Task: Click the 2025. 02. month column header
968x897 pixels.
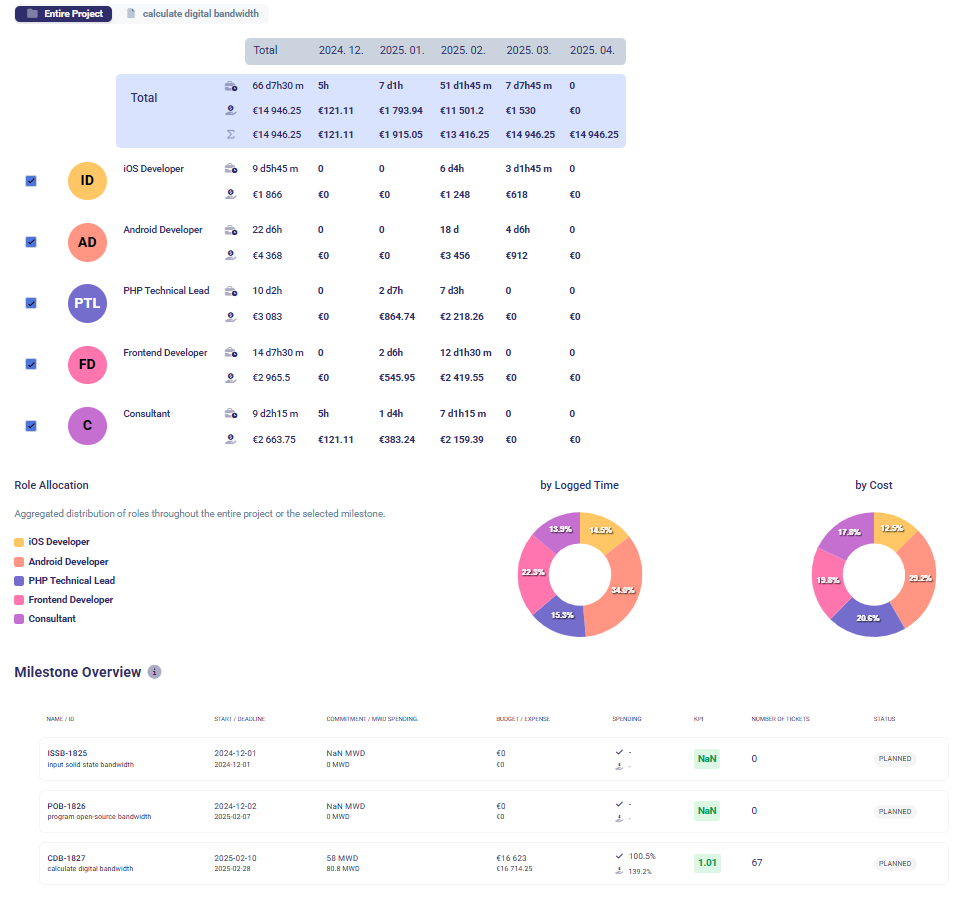Action: click(x=462, y=50)
